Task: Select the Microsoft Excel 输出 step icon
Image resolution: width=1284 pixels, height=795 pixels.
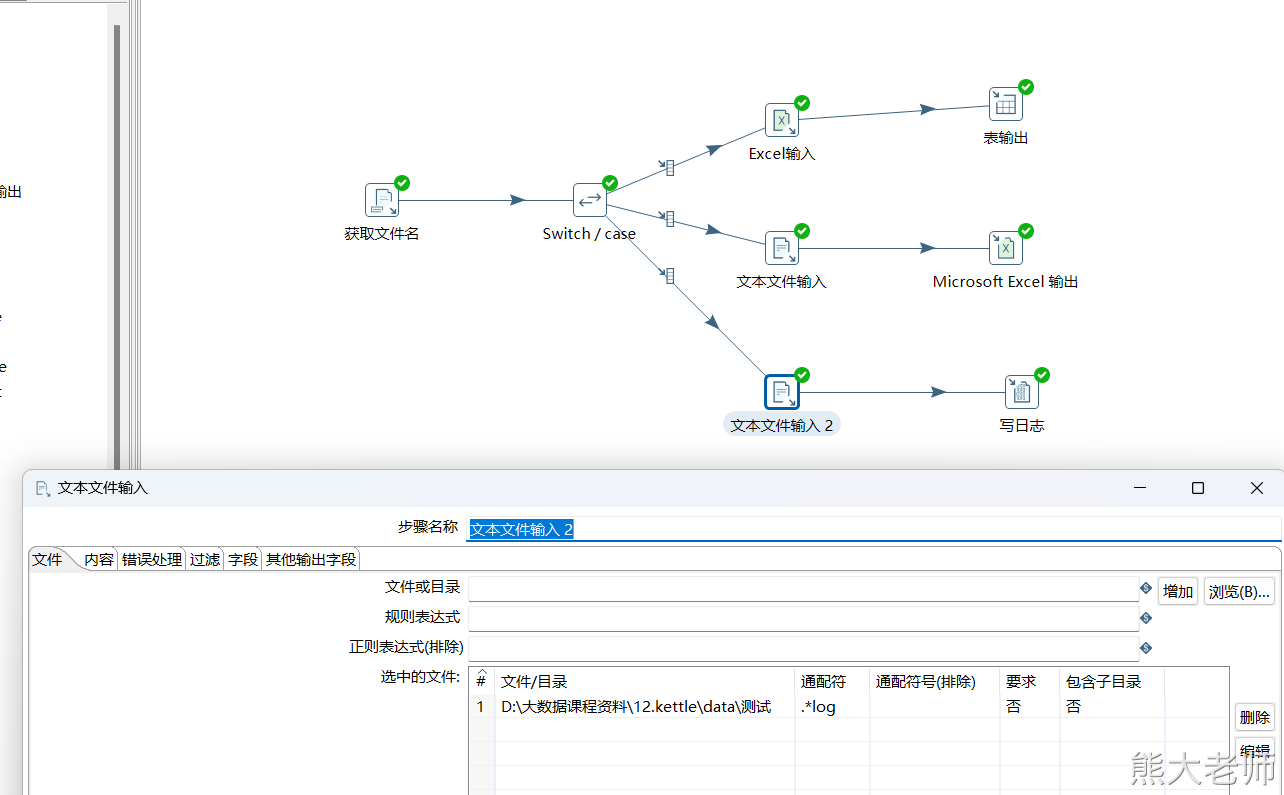Action: [x=1006, y=248]
